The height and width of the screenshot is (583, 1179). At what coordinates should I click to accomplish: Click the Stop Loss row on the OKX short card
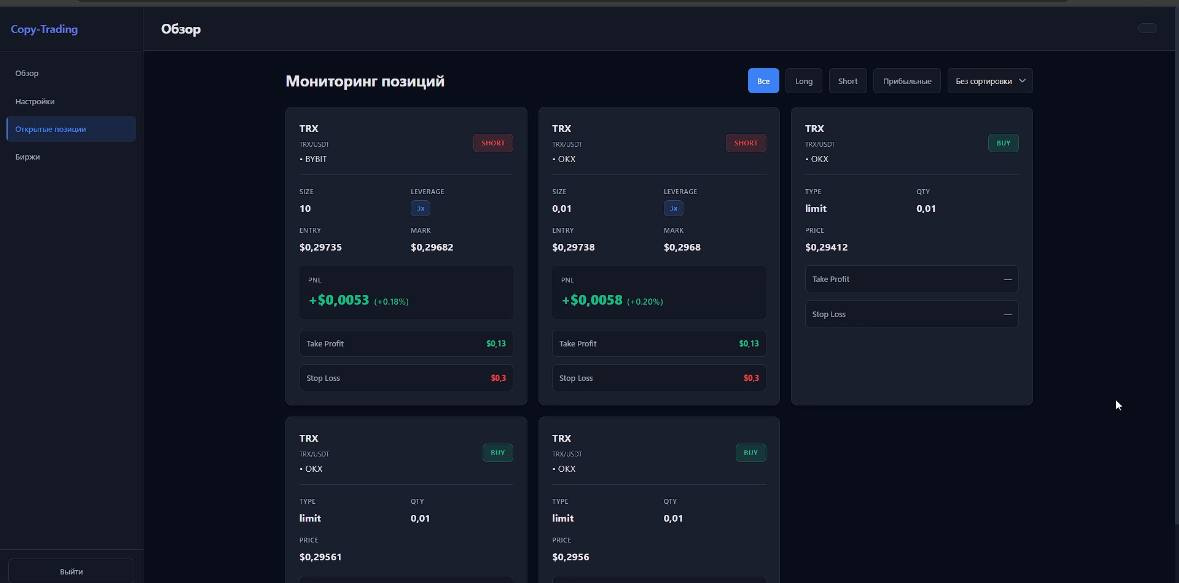659,378
